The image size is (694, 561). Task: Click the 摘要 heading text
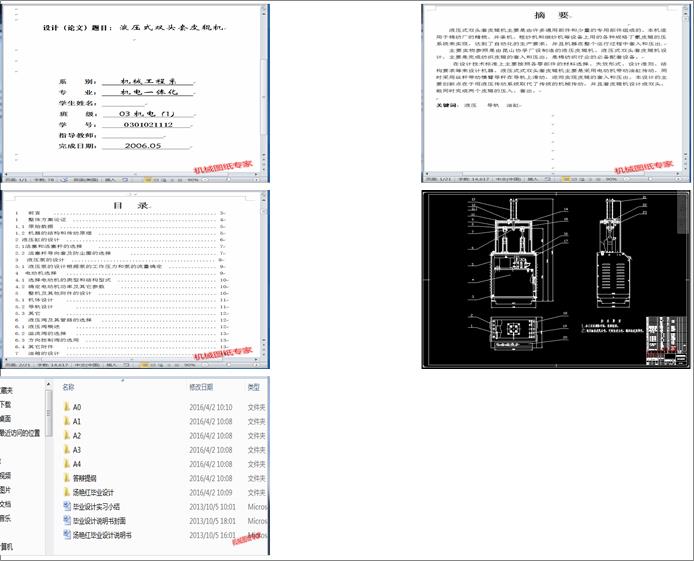551,15
